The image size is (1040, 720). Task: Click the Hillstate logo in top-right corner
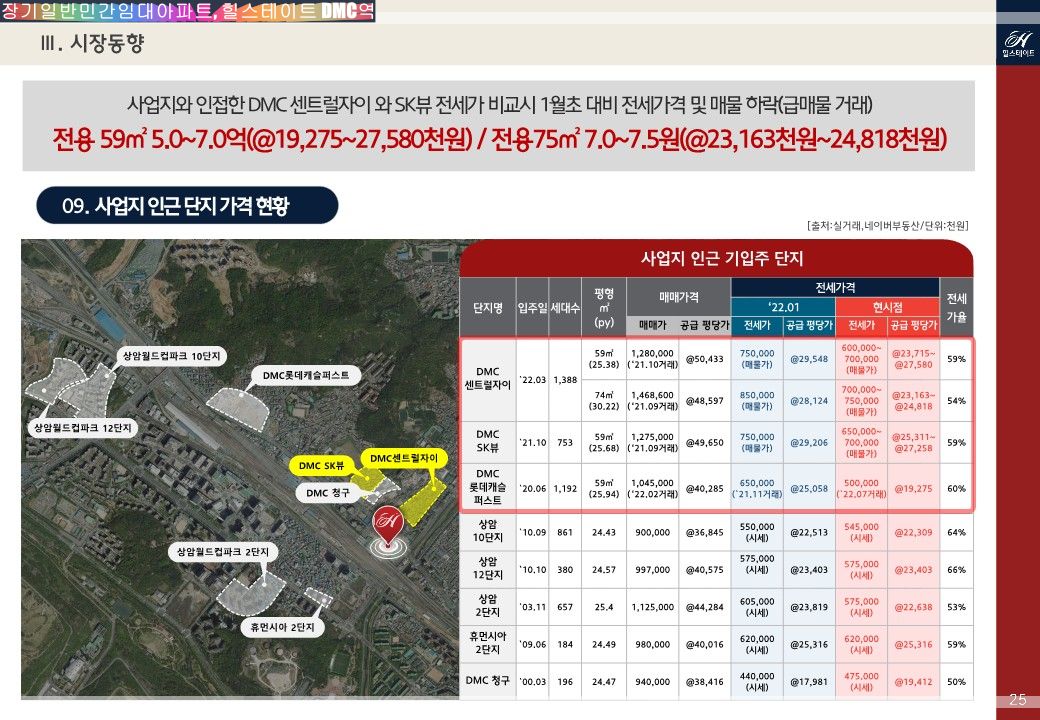tap(1018, 44)
